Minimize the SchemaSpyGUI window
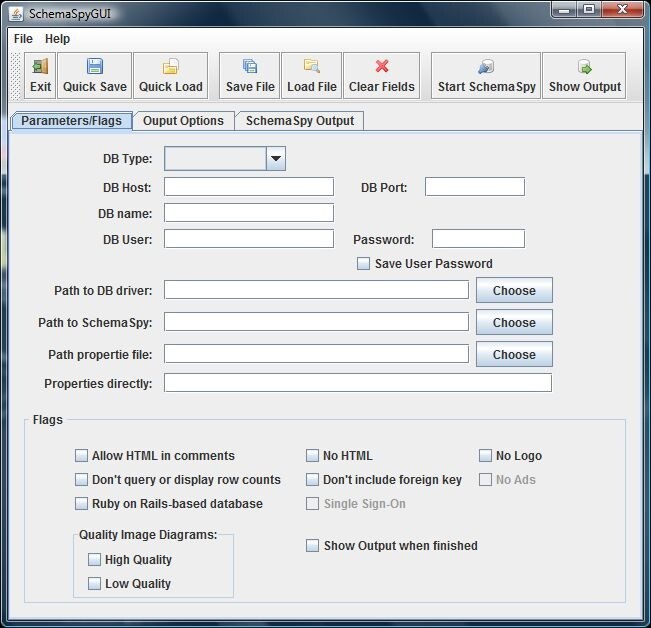Screen dimensions: 651x628 [x=564, y=10]
